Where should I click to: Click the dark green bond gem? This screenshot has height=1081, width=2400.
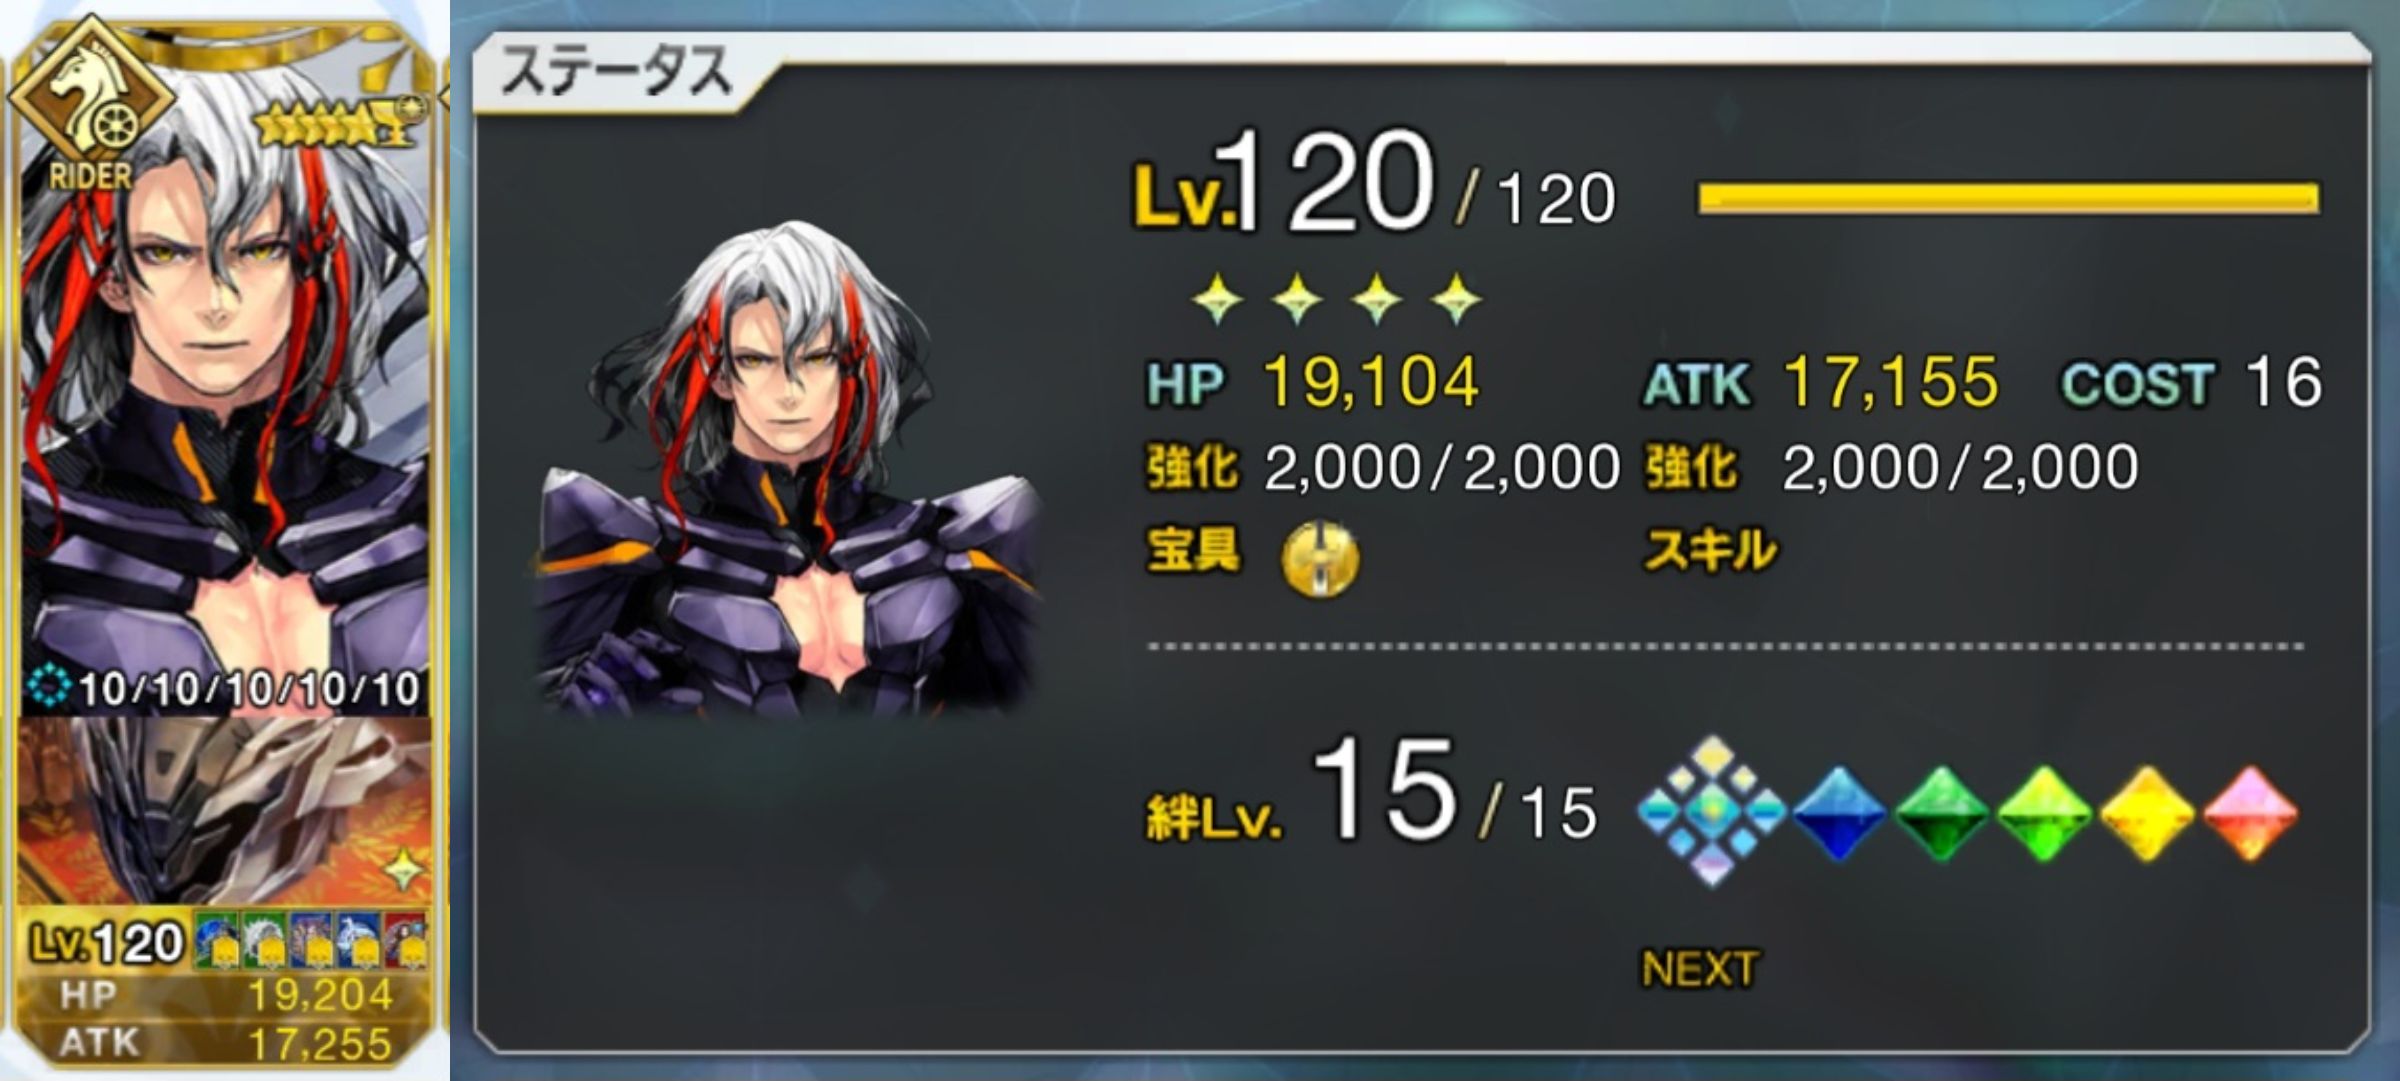coord(1942,813)
